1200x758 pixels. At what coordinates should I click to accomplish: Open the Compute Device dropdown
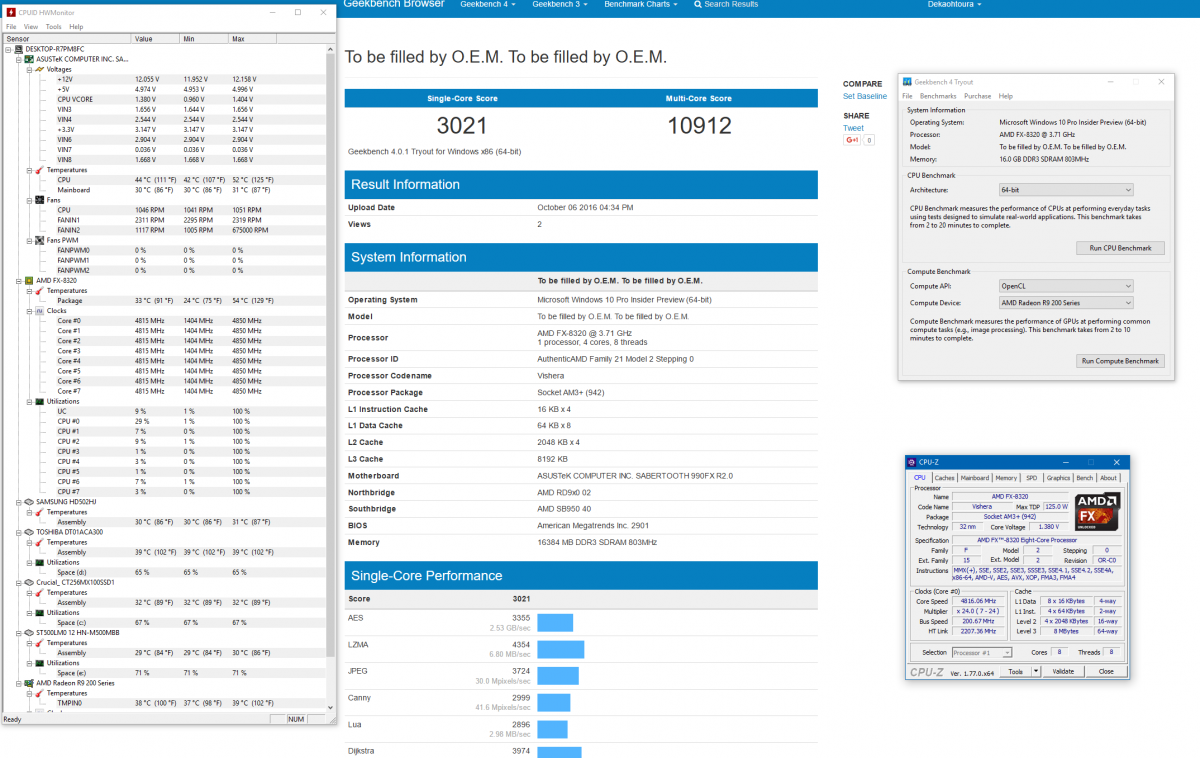1066,303
